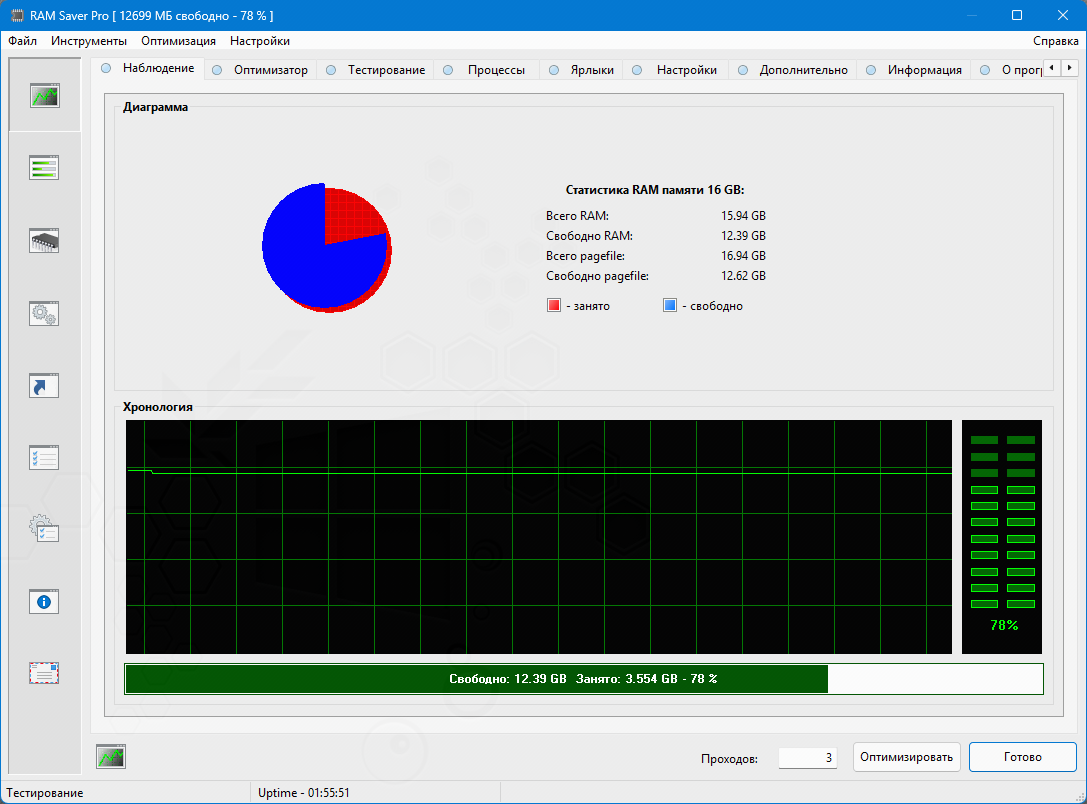Click the 78% LED level meter
This screenshot has width=1087, height=804.
[x=1002, y=536]
